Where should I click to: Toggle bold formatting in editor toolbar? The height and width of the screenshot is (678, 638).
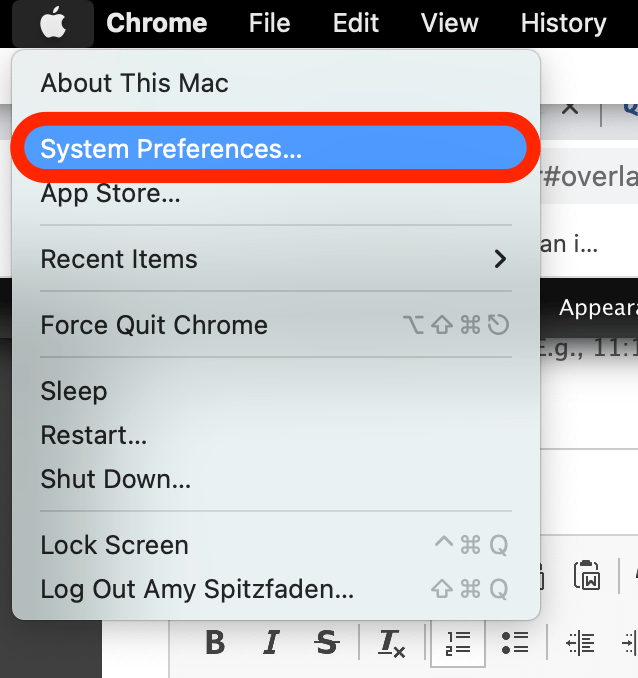point(215,643)
